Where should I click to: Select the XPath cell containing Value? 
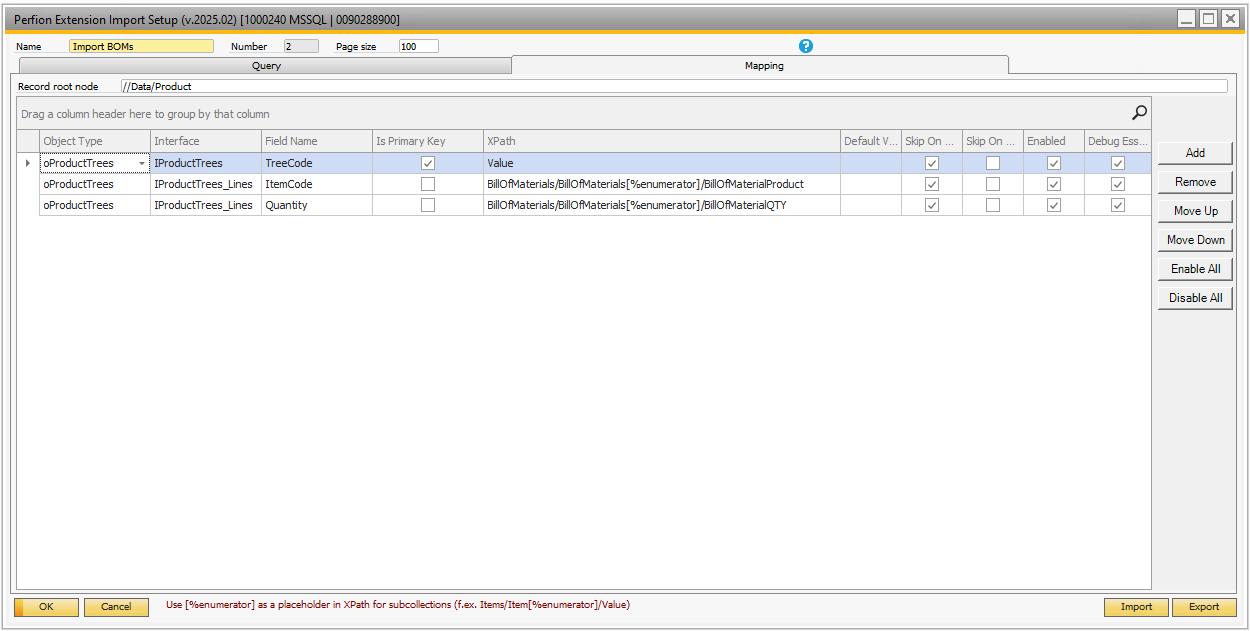pos(662,163)
